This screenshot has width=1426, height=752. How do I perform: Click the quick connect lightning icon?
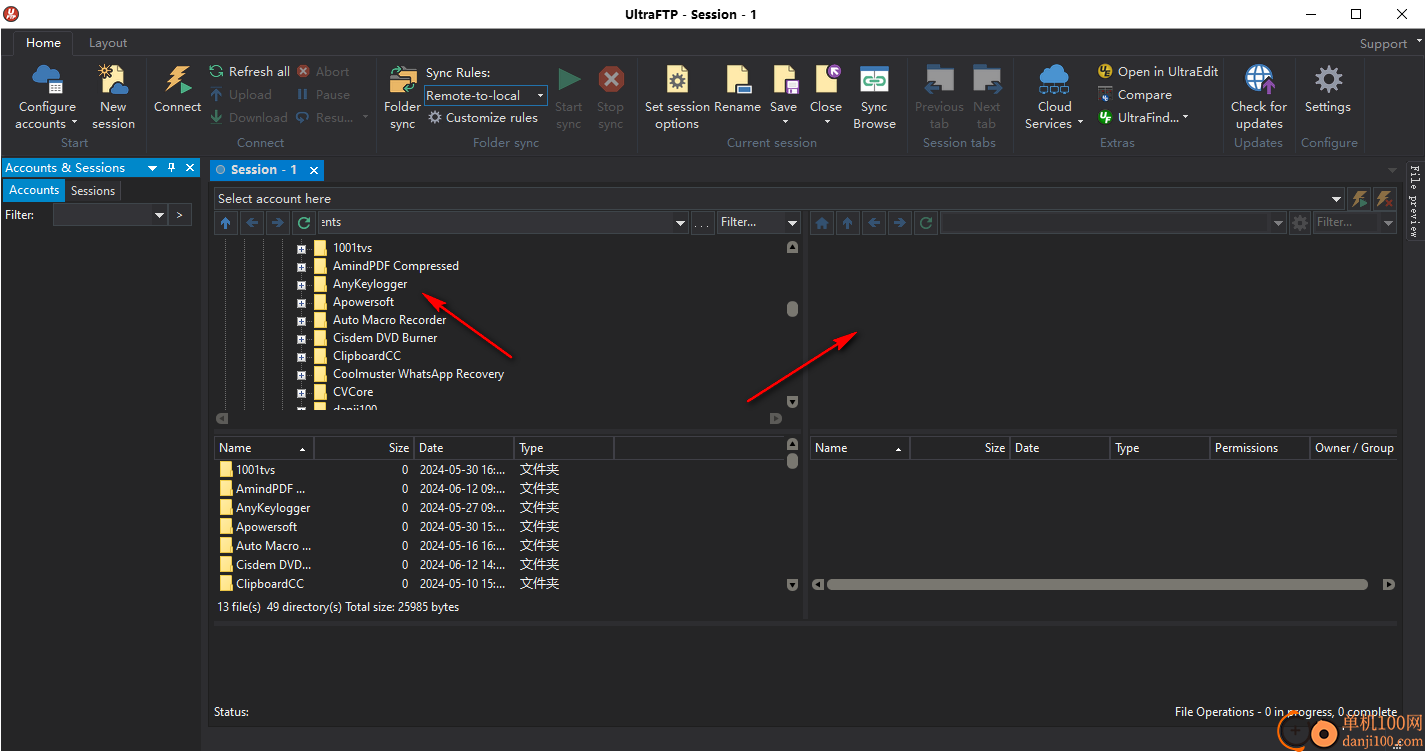pos(1359,199)
